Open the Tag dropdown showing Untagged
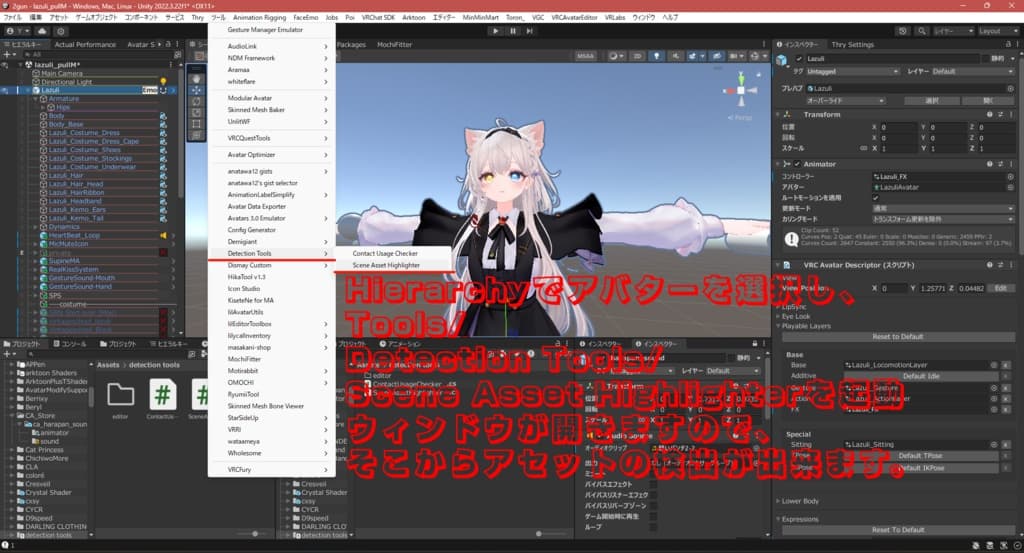Viewport: 1024px width, 553px height. pos(852,72)
